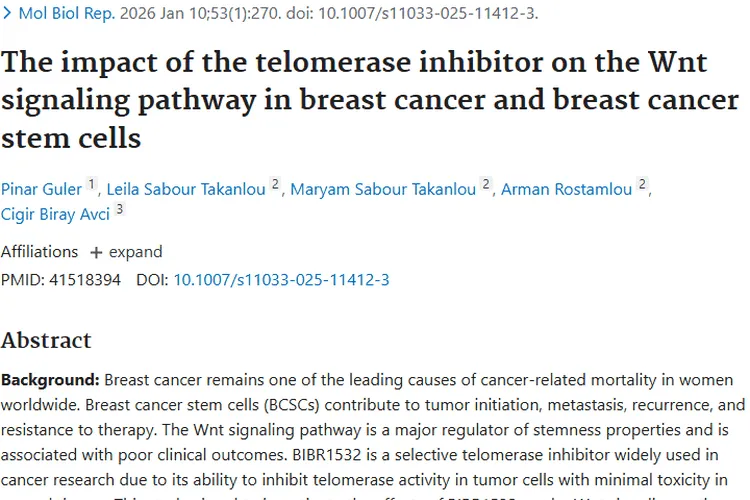
Task: Click affiliation superscript 2 after Maryam Sabour Takanlou
Action: coord(486,184)
